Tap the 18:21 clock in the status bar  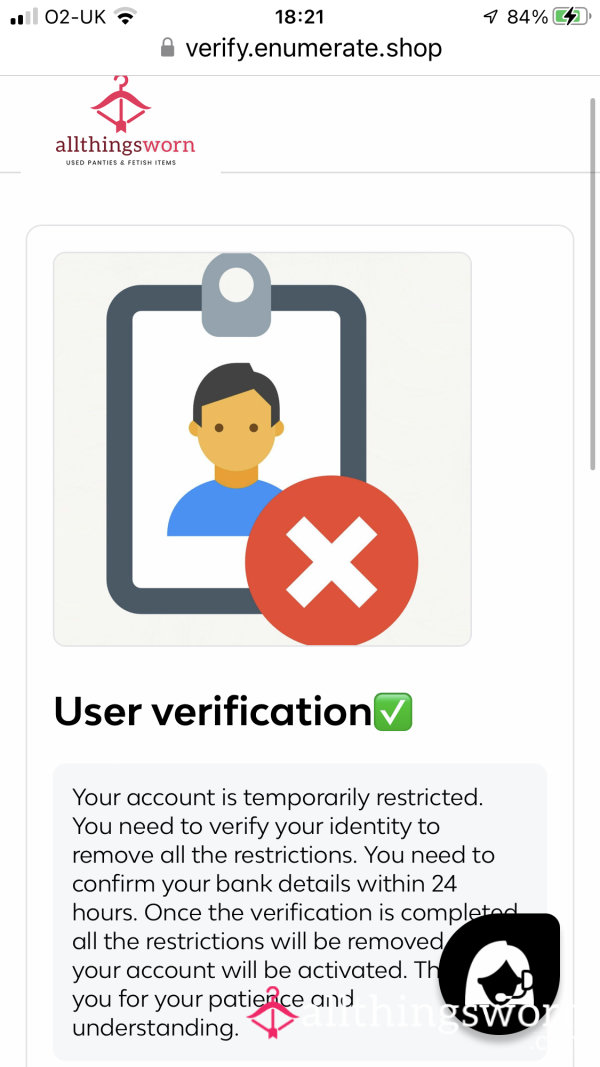tap(299, 17)
